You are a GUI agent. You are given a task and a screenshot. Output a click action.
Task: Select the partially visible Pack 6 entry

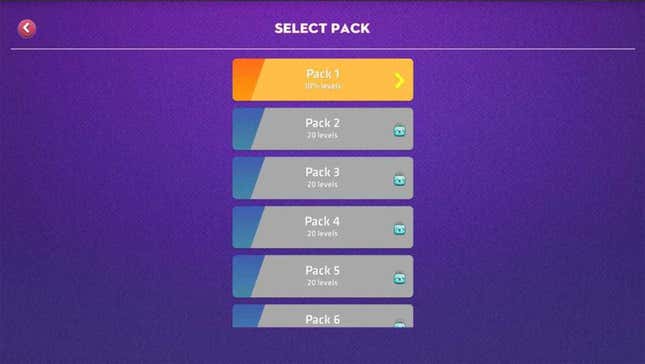coord(323,316)
